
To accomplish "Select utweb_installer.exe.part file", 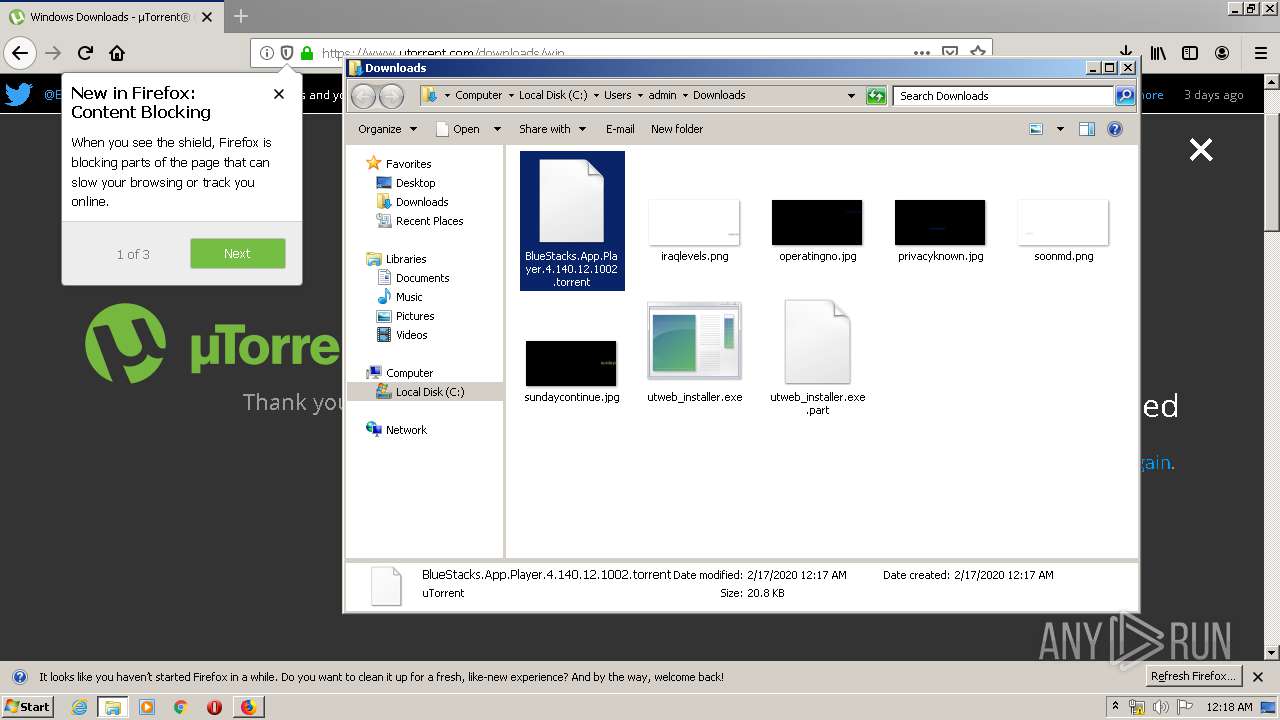I will [x=817, y=358].
